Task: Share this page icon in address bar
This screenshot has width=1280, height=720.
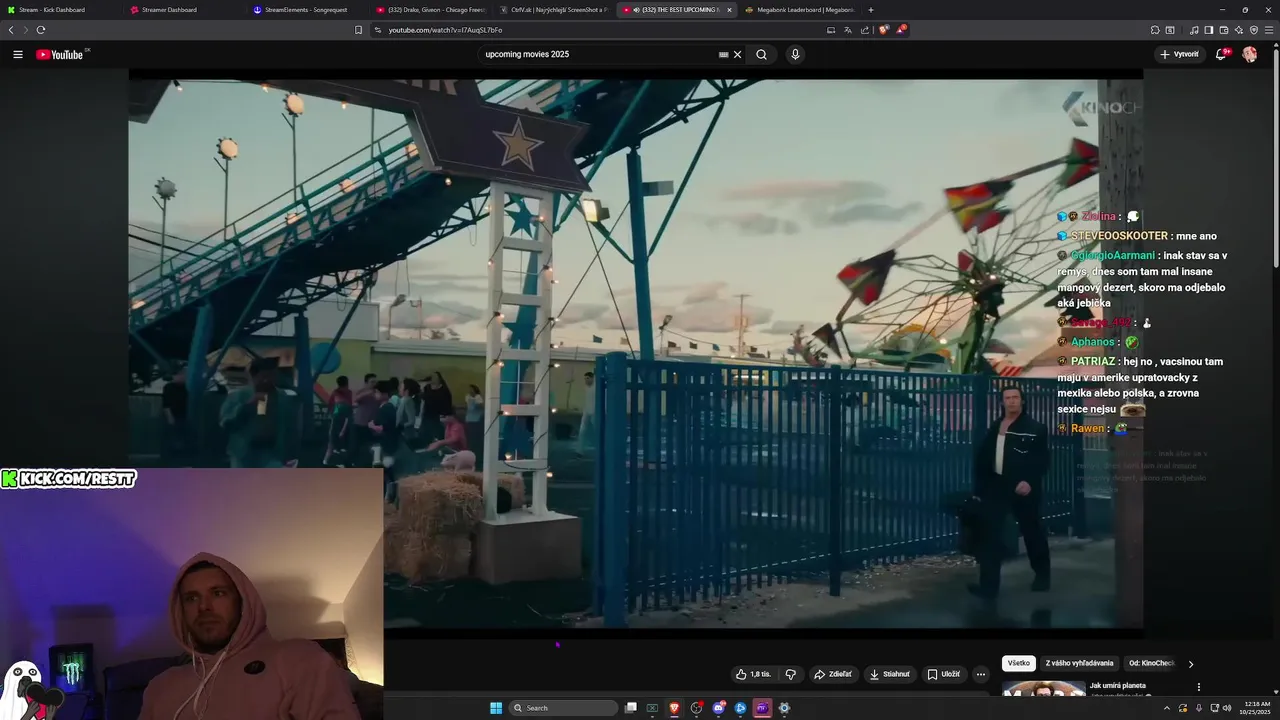Action: coord(865,30)
